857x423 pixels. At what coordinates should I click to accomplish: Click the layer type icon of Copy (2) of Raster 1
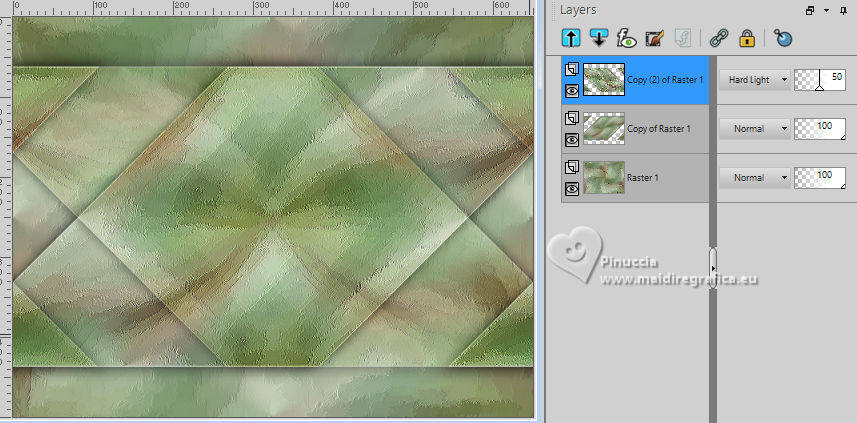point(572,69)
